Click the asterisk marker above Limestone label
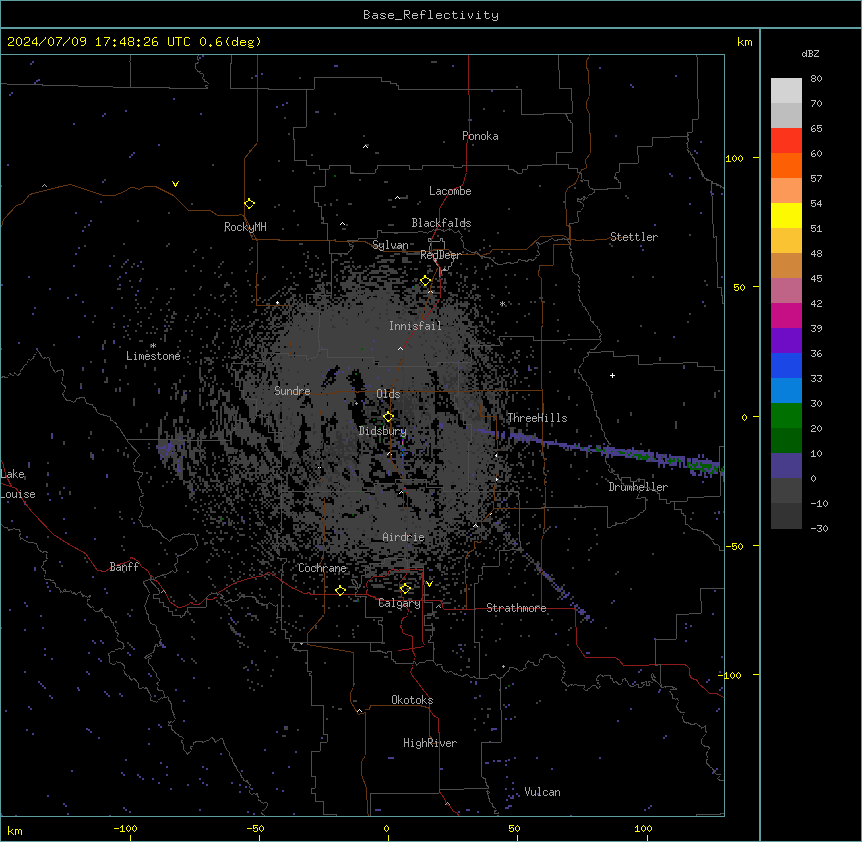The height and width of the screenshot is (842, 862). click(x=153, y=346)
